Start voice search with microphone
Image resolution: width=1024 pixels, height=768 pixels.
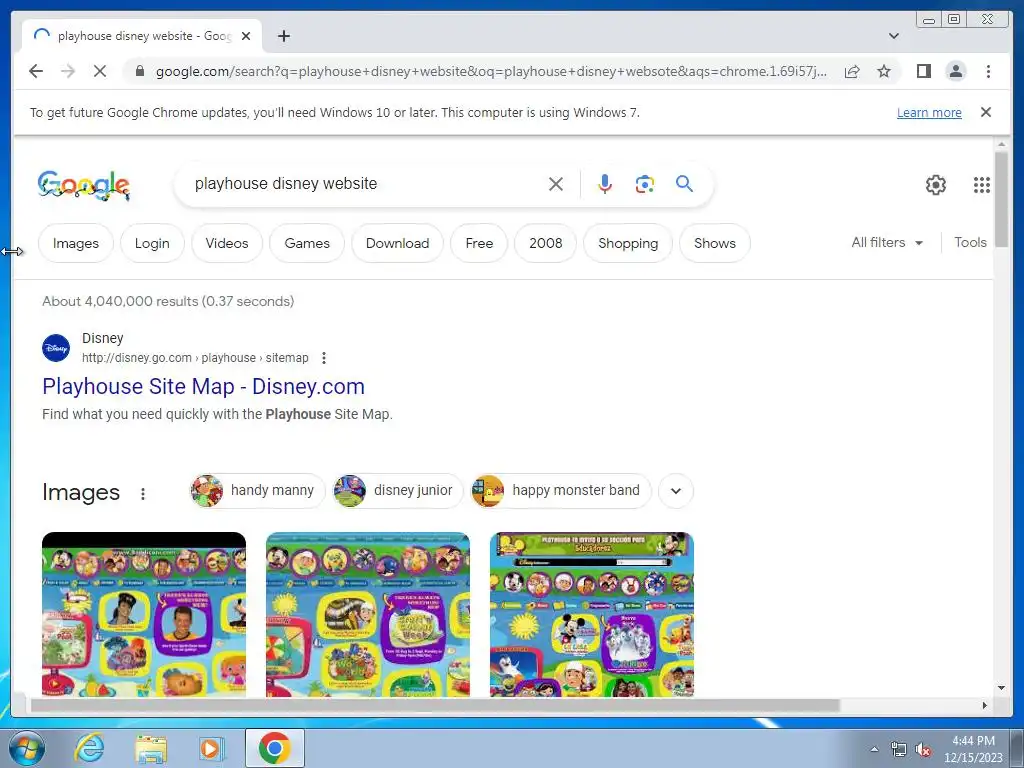605,184
